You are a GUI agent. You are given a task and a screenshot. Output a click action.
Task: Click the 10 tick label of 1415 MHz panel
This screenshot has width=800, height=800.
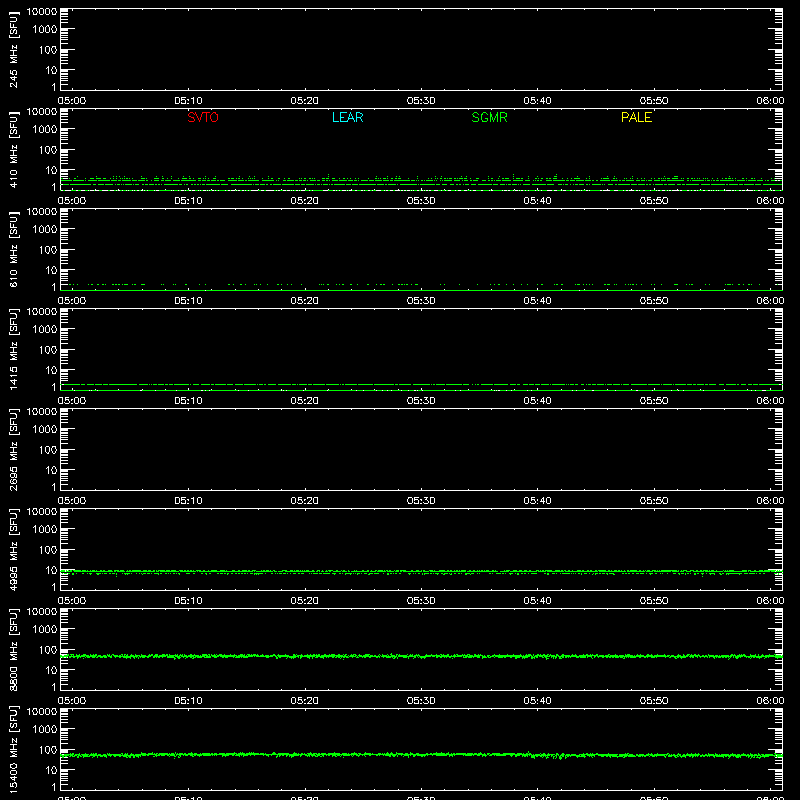(x=51, y=370)
